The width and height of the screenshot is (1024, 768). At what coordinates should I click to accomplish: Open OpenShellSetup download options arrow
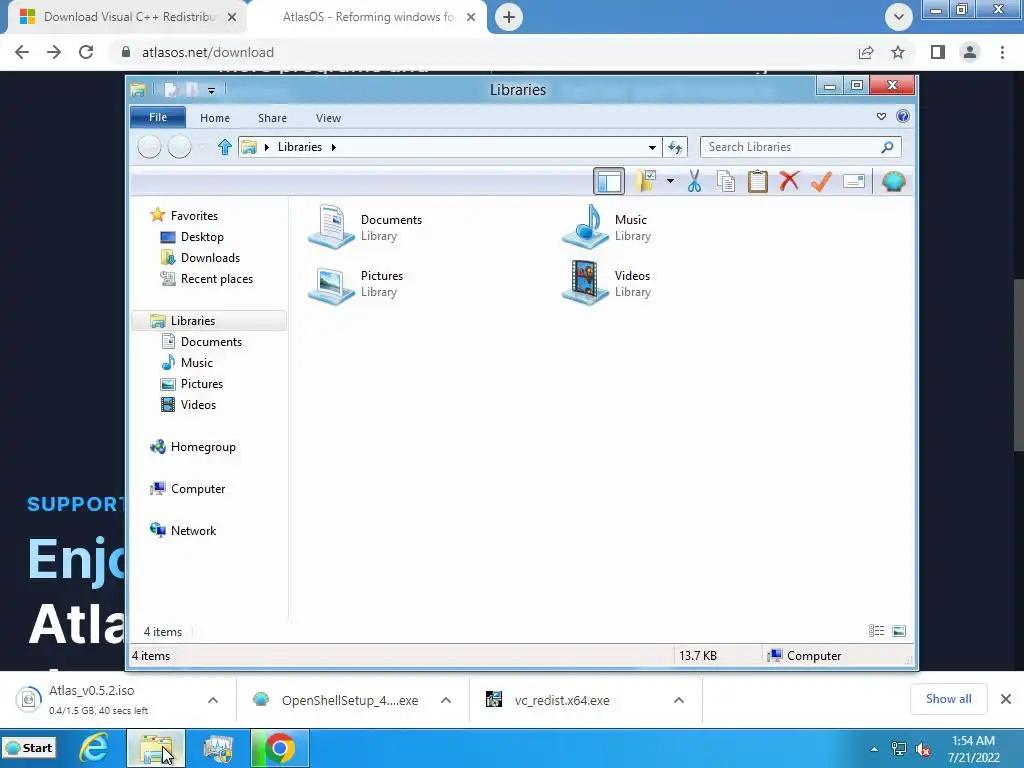point(446,700)
